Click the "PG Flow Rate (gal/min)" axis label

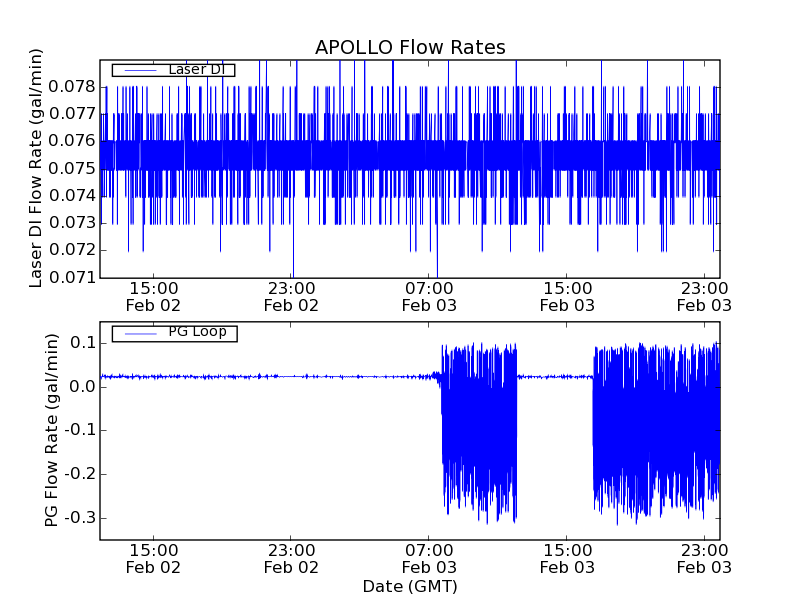click(51, 430)
